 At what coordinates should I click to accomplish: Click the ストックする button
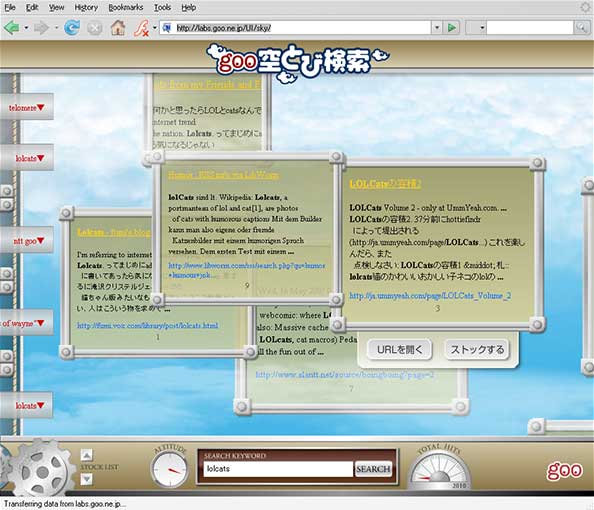click(477, 349)
